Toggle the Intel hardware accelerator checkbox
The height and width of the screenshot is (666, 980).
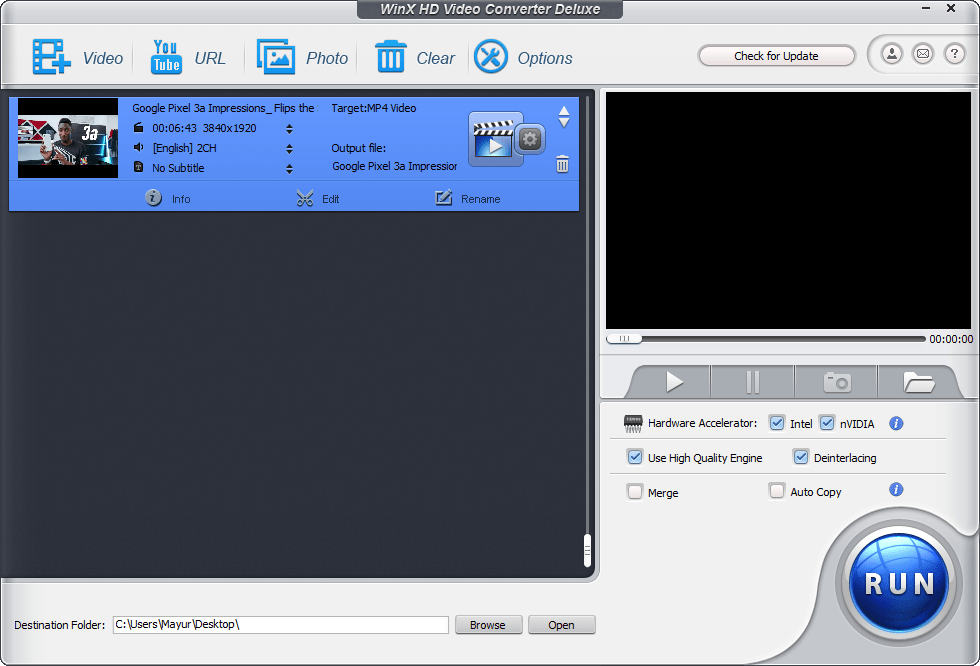click(x=777, y=423)
